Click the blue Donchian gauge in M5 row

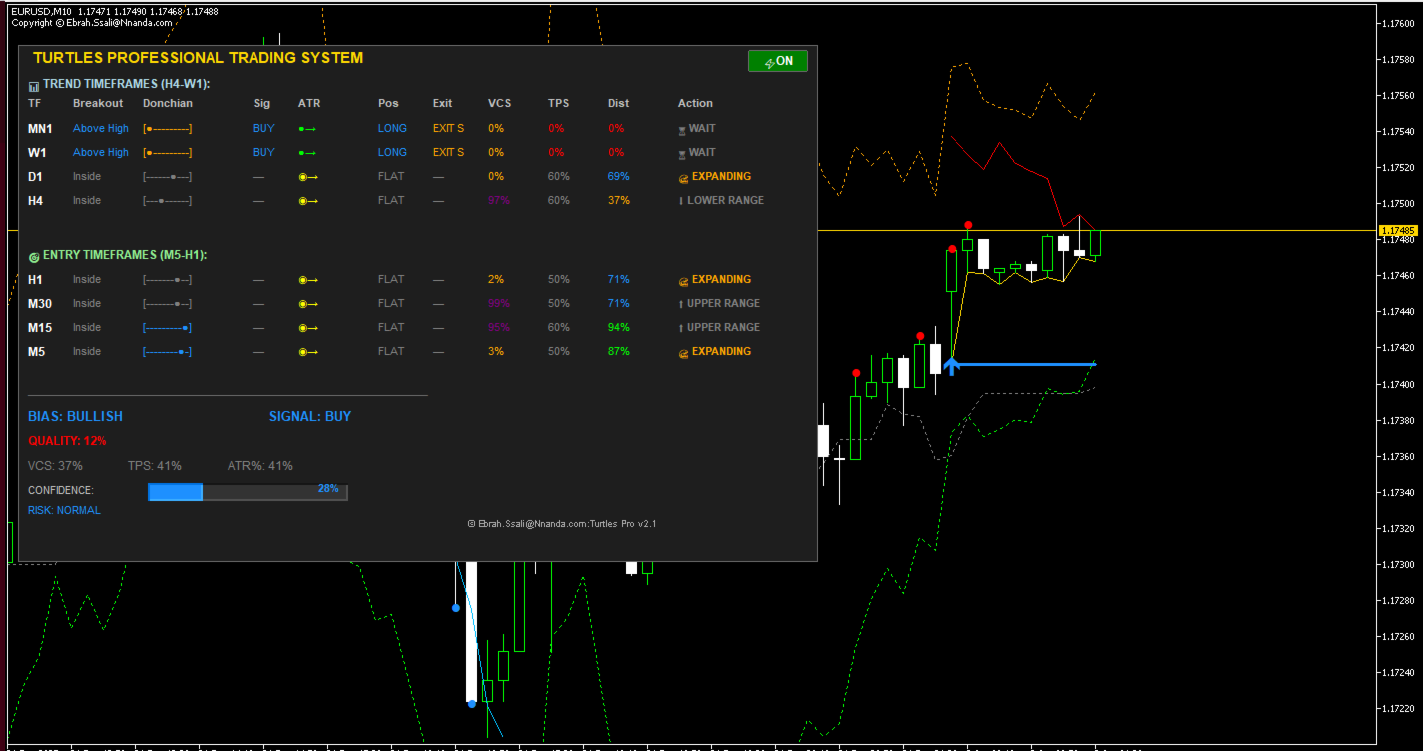(x=168, y=352)
